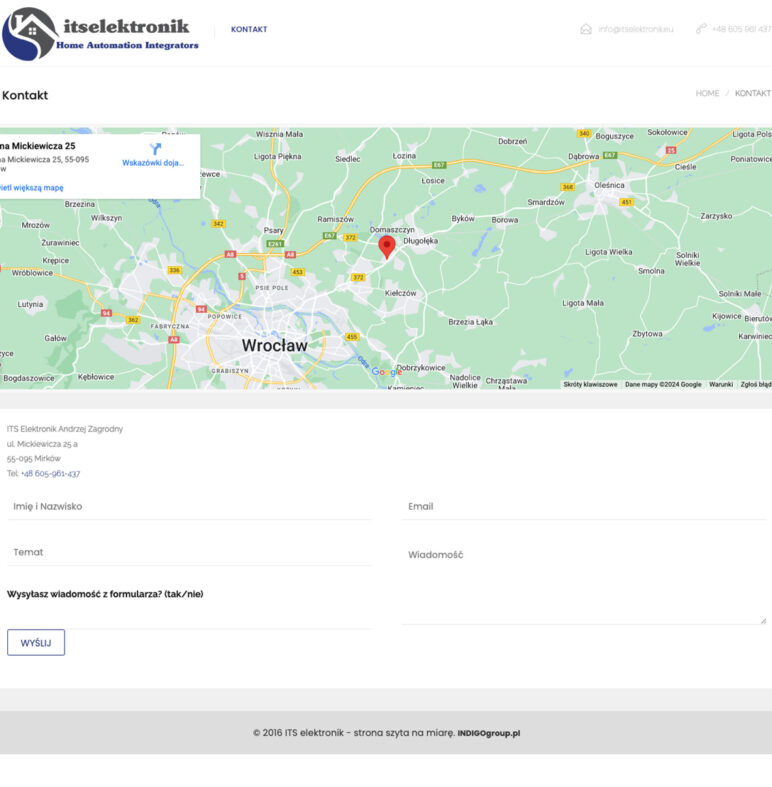Screen dimensions: 772x787
Task: Open 'Skróty klawiszowe' map shortcuts
Action: (590, 384)
